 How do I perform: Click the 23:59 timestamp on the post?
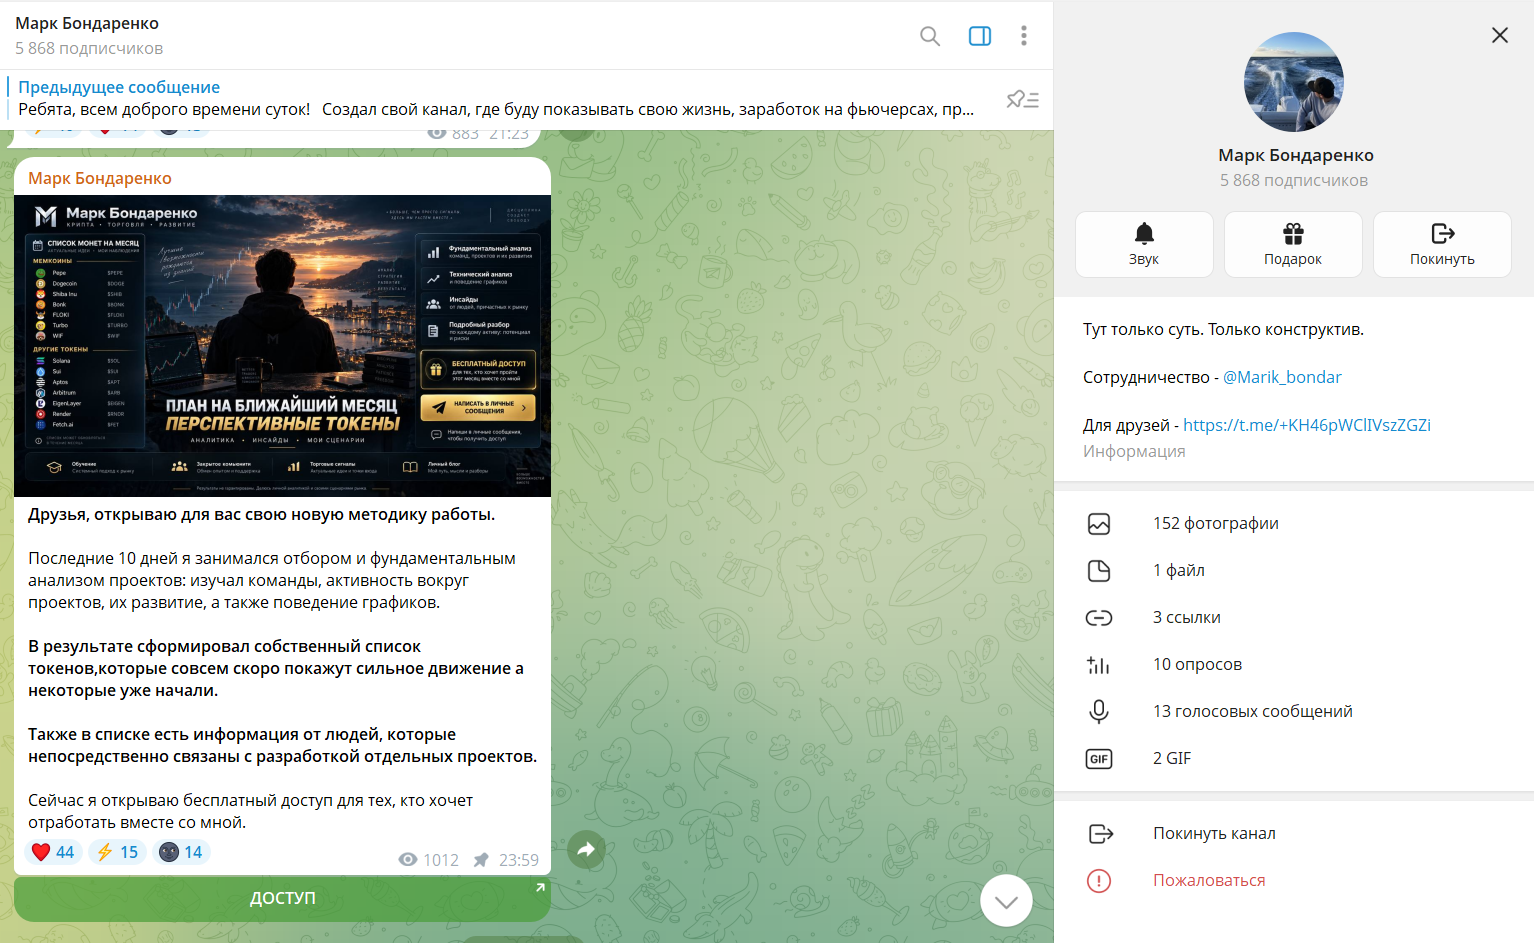tap(519, 860)
